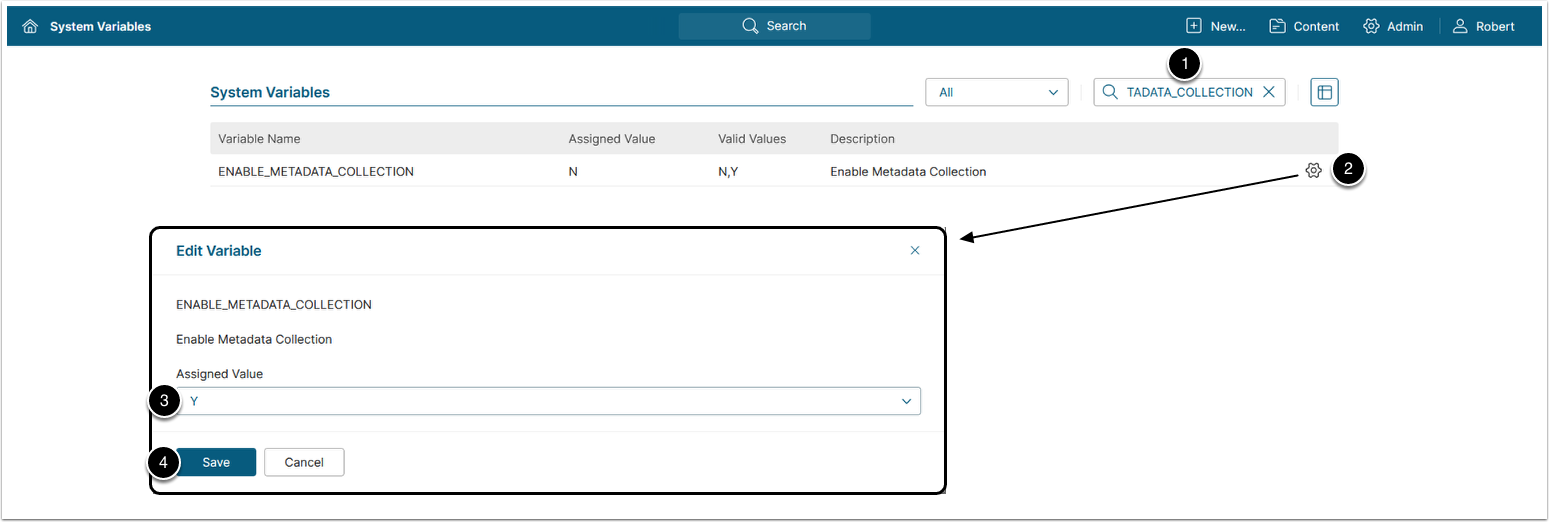The height and width of the screenshot is (522, 1549).
Task: Cancel the Edit Variable dialog
Action: pyautogui.click(x=304, y=462)
